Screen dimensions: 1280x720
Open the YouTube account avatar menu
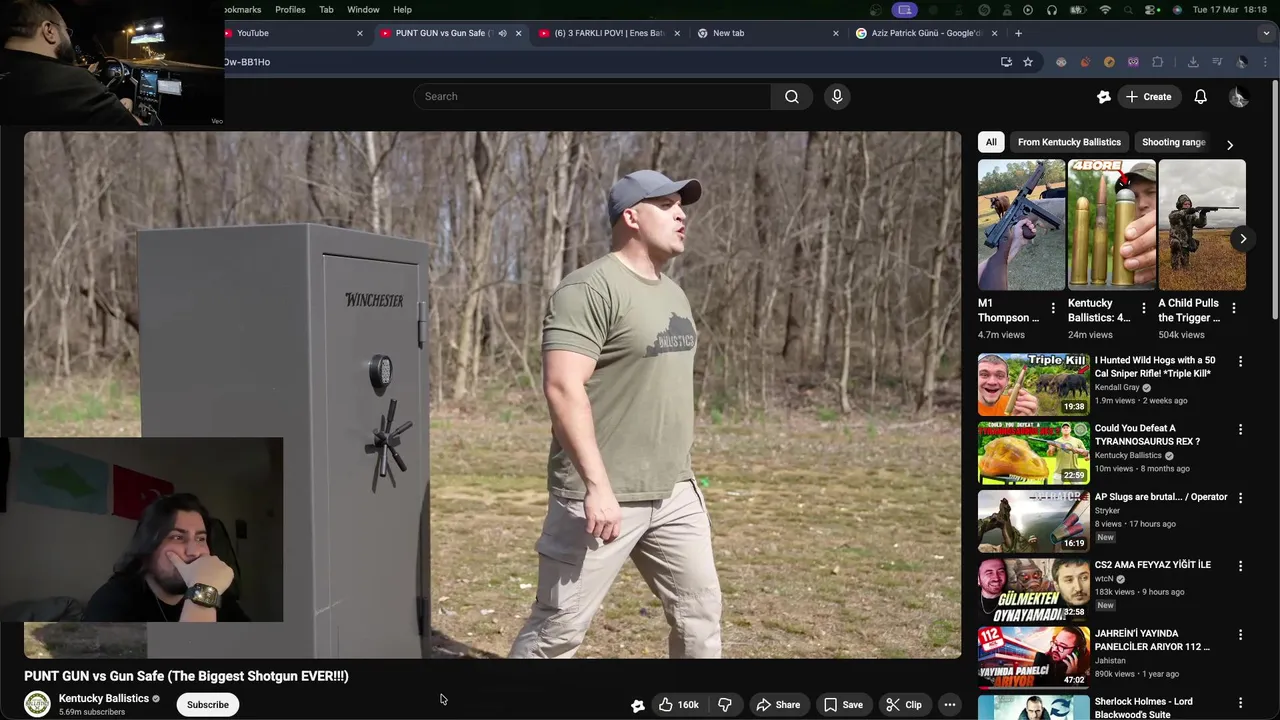pos(1238,97)
